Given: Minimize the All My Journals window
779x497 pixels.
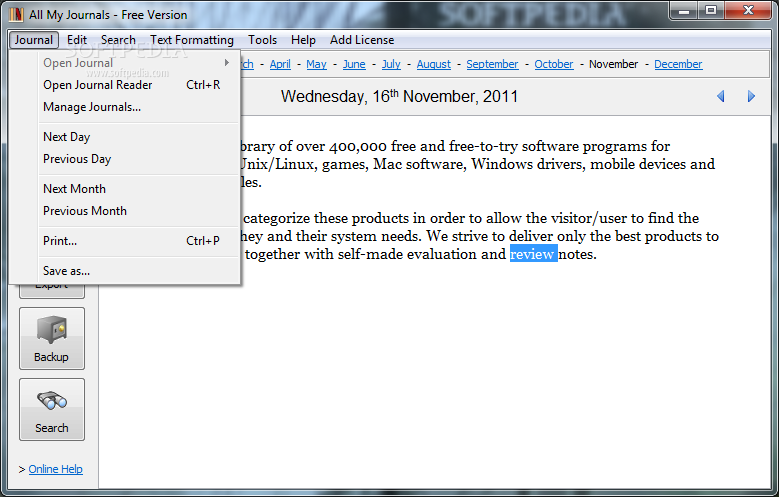Looking at the screenshot, I should [x=684, y=10].
